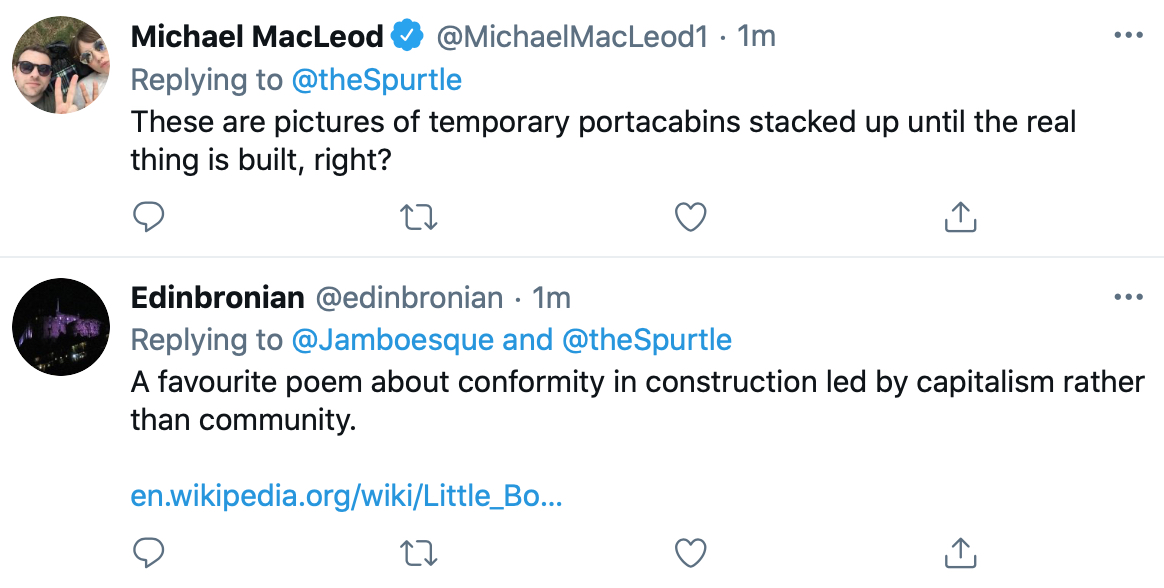Open Michael MacLeod display name
The image size is (1164, 588).
(257, 36)
